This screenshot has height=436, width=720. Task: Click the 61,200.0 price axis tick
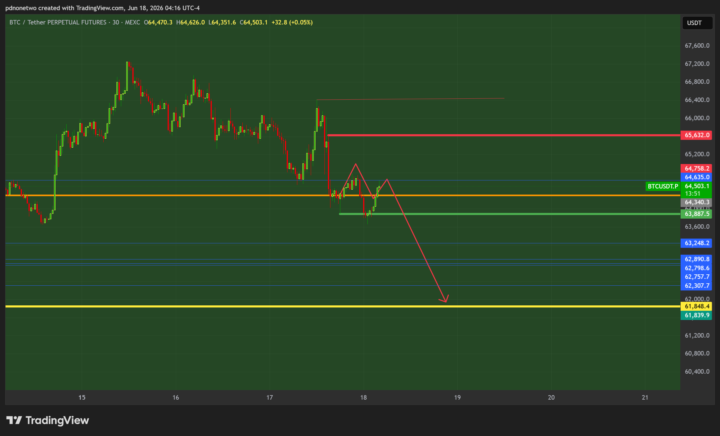point(697,335)
